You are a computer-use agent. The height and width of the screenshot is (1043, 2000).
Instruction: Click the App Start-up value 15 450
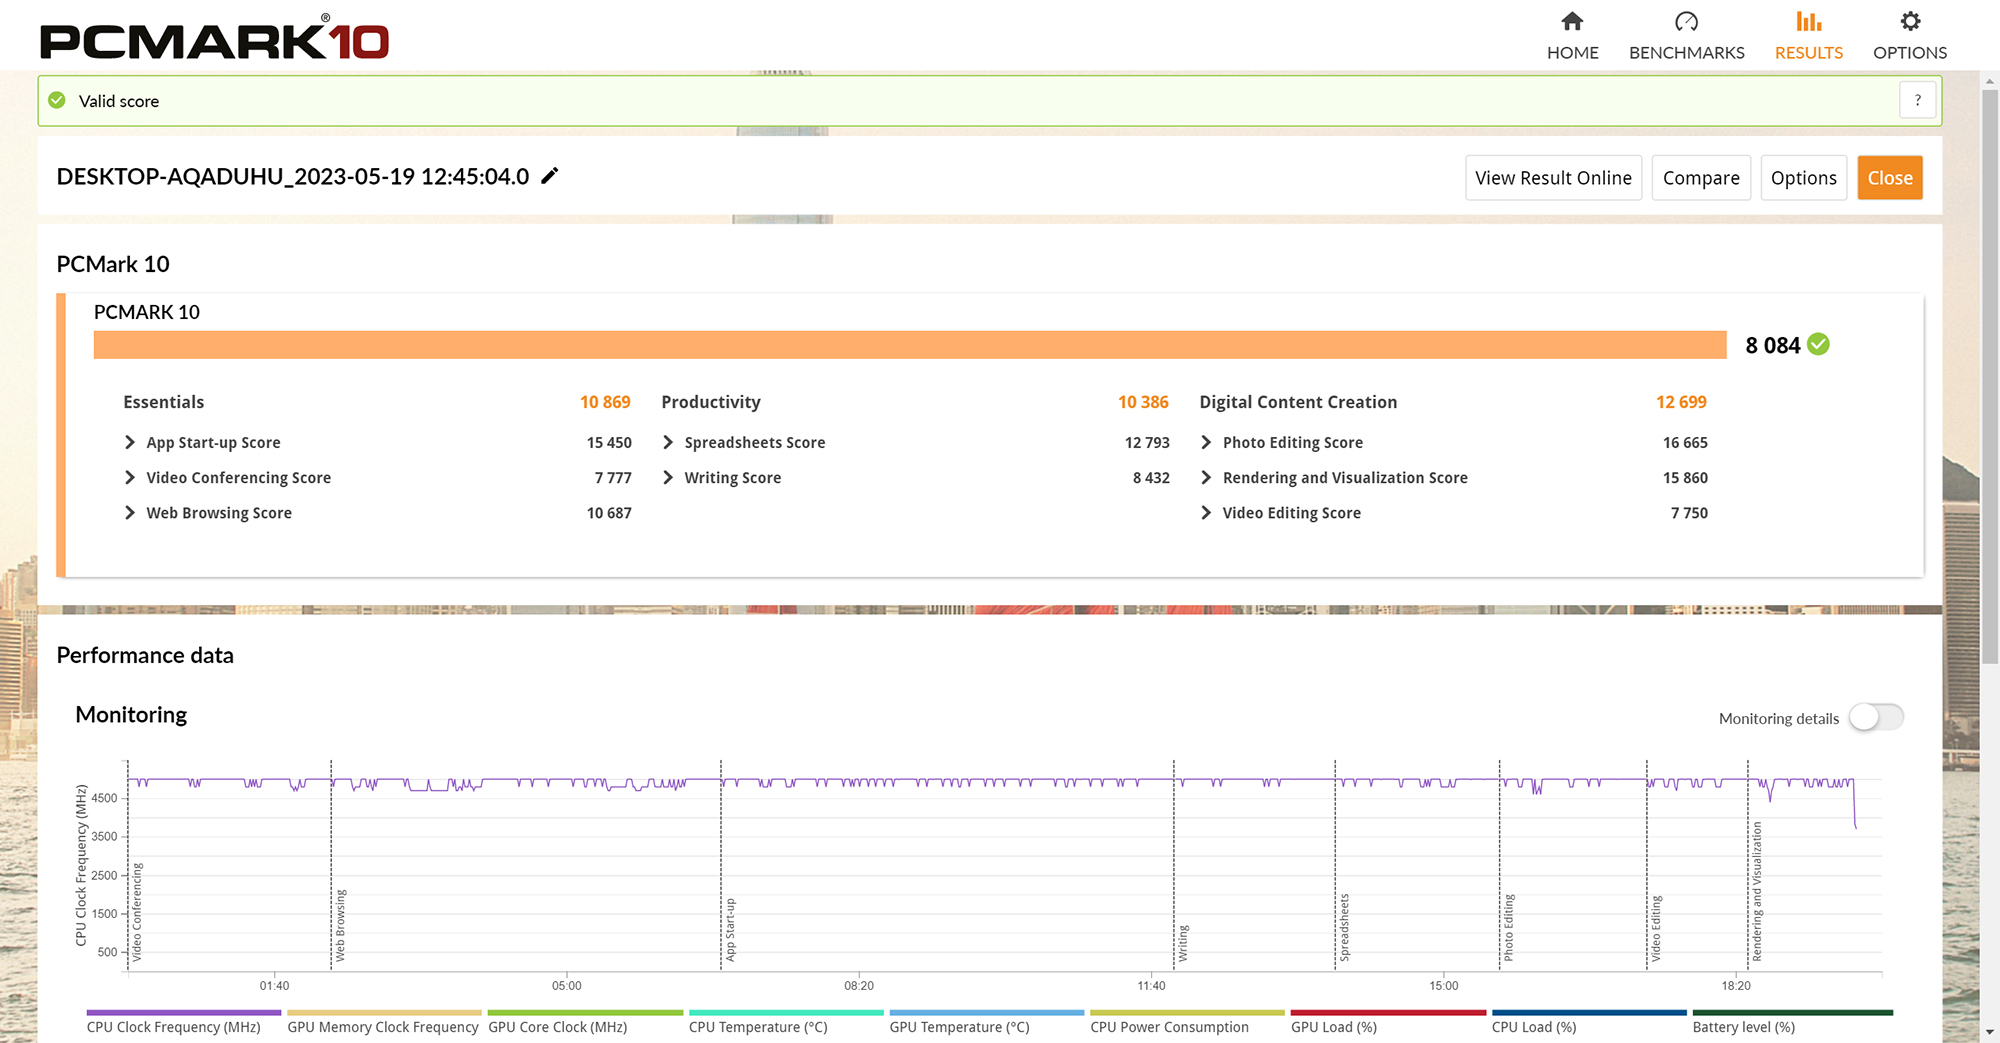tap(609, 442)
